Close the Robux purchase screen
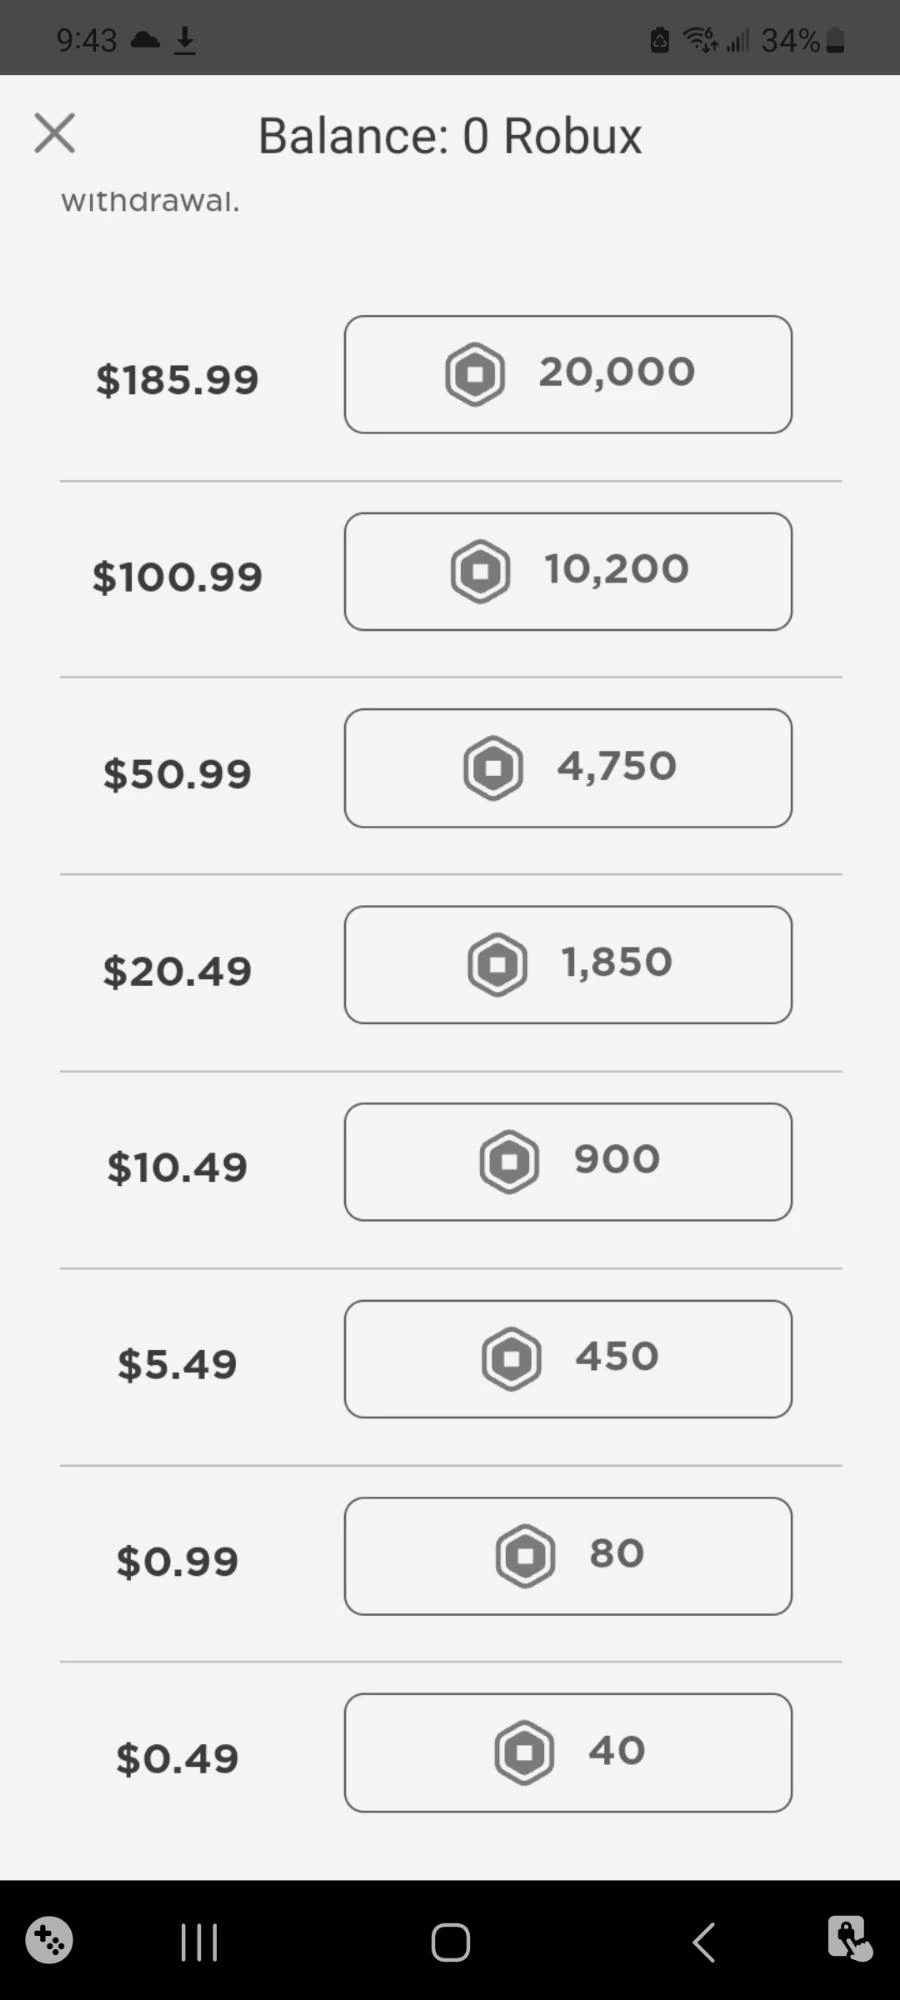Image resolution: width=900 pixels, height=2000 pixels. pyautogui.click(x=54, y=133)
